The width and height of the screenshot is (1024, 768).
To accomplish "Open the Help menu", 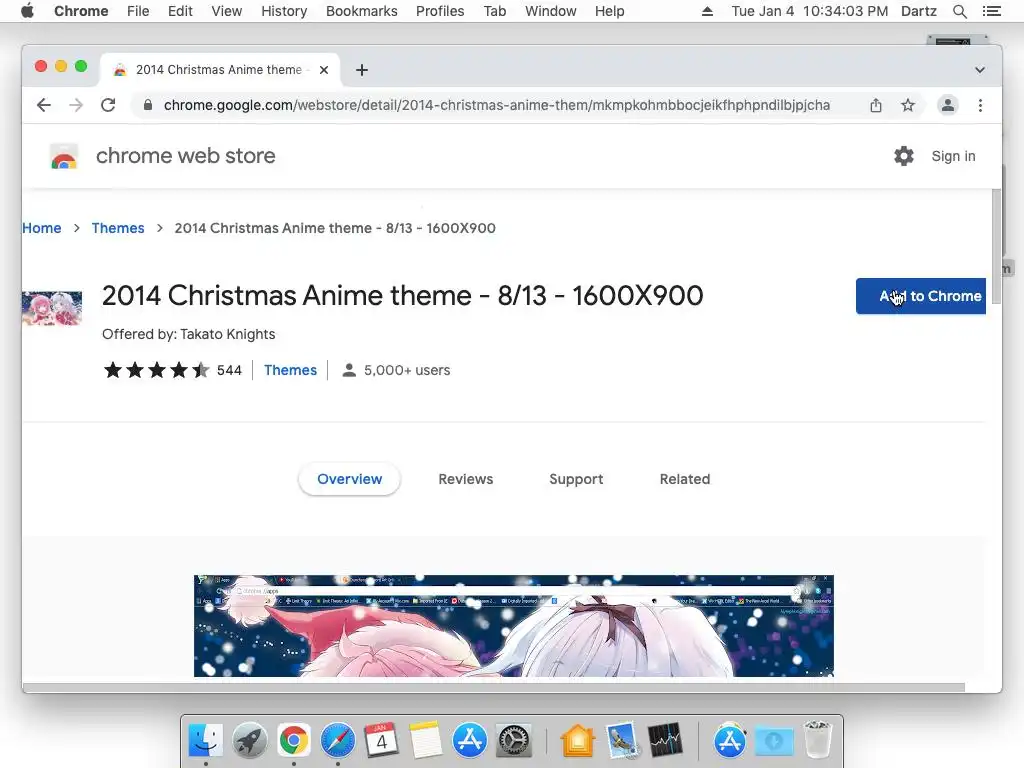I will tap(609, 11).
